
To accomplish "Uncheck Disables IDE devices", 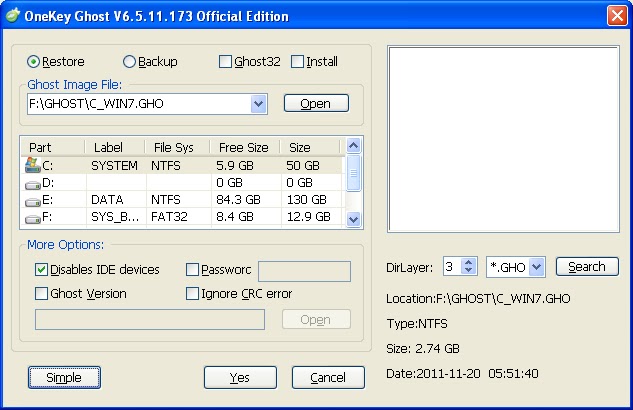I will pyautogui.click(x=41, y=270).
